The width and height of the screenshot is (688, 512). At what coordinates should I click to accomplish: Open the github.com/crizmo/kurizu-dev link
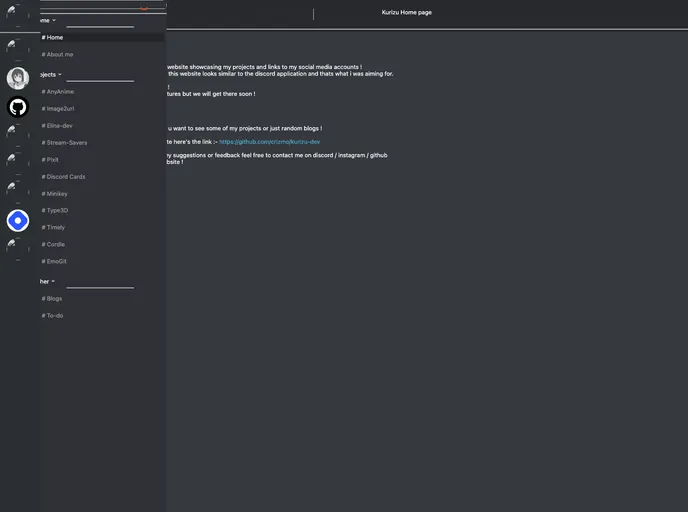[x=269, y=142]
